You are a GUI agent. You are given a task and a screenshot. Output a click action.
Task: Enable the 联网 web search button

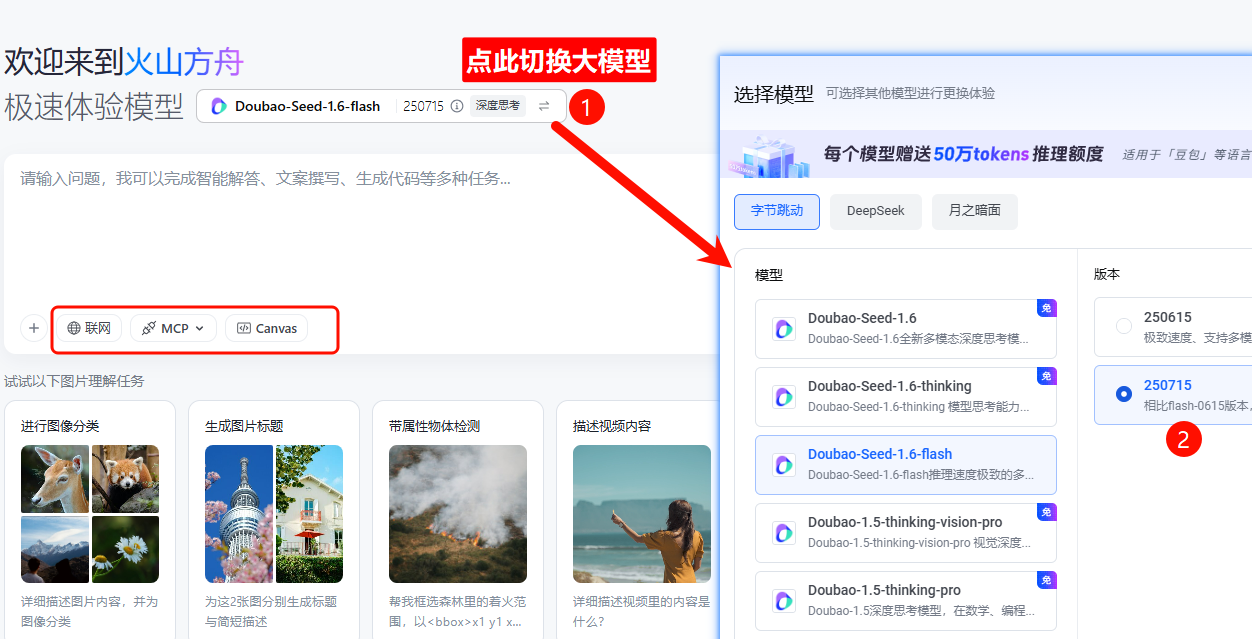(89, 328)
